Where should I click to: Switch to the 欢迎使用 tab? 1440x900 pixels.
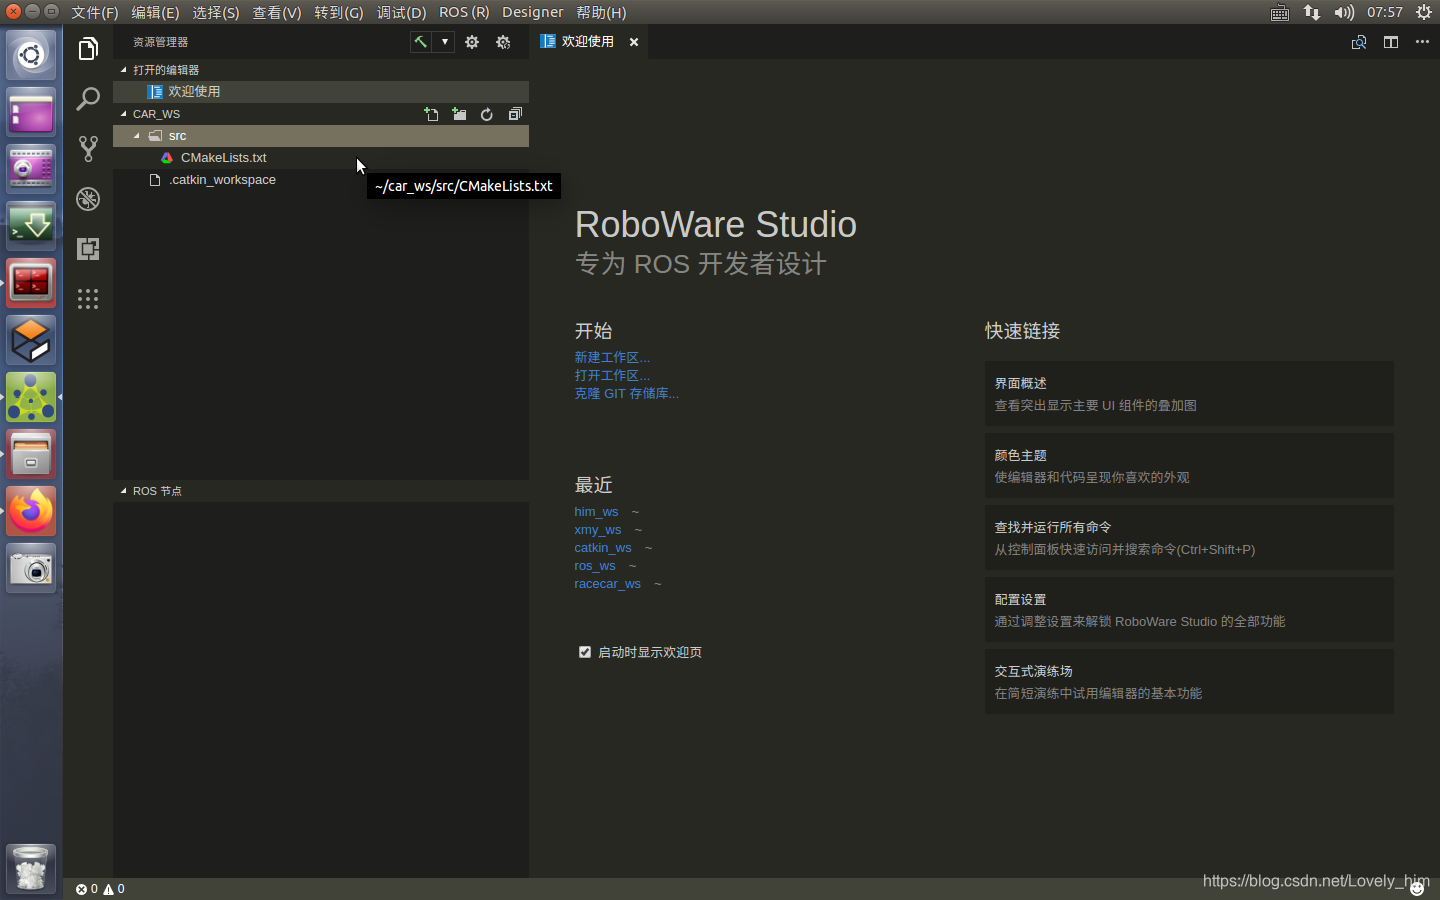click(588, 42)
